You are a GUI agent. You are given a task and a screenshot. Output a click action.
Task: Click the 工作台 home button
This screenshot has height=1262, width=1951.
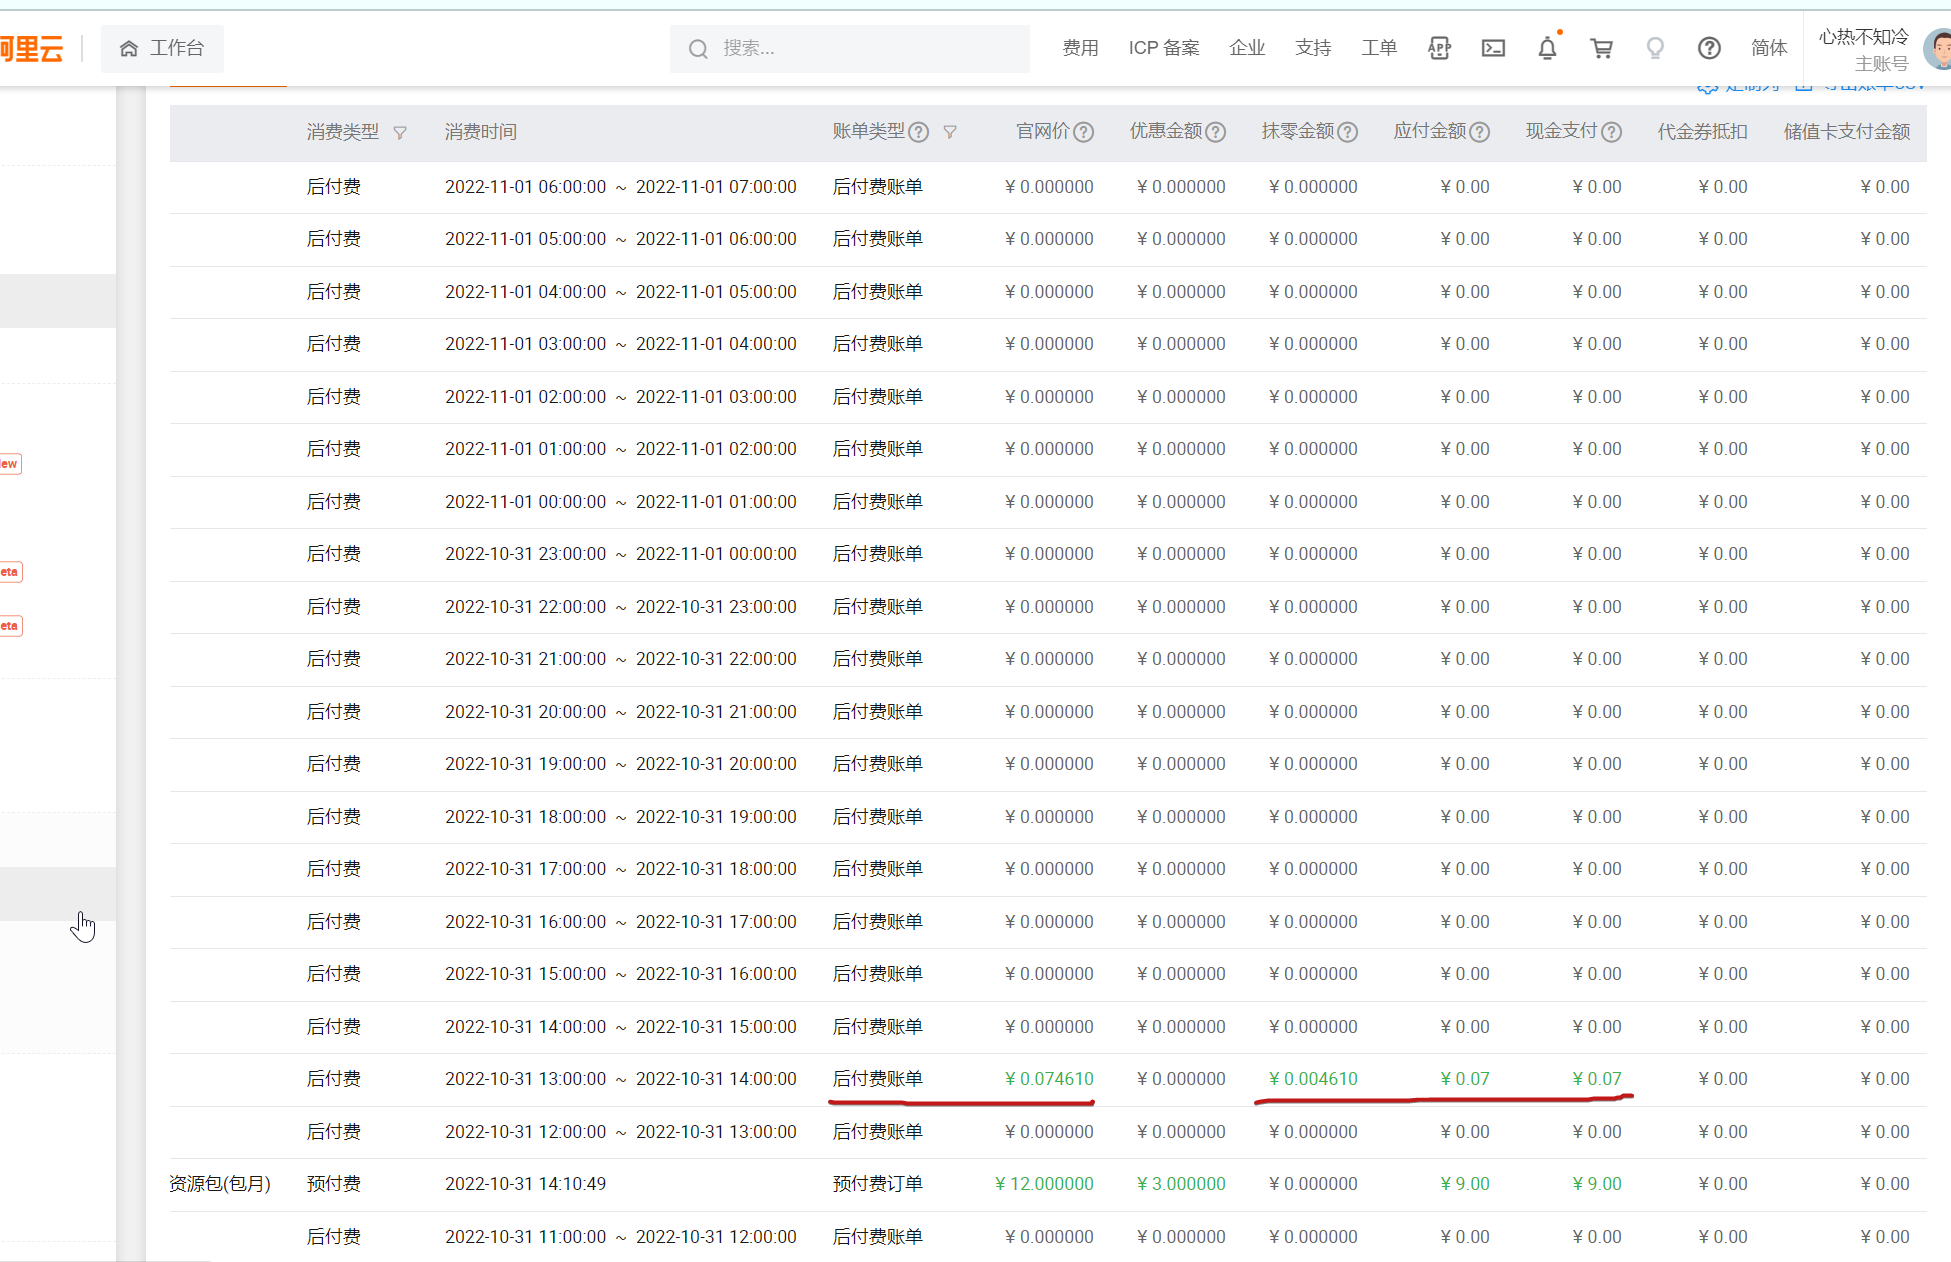tap(162, 48)
